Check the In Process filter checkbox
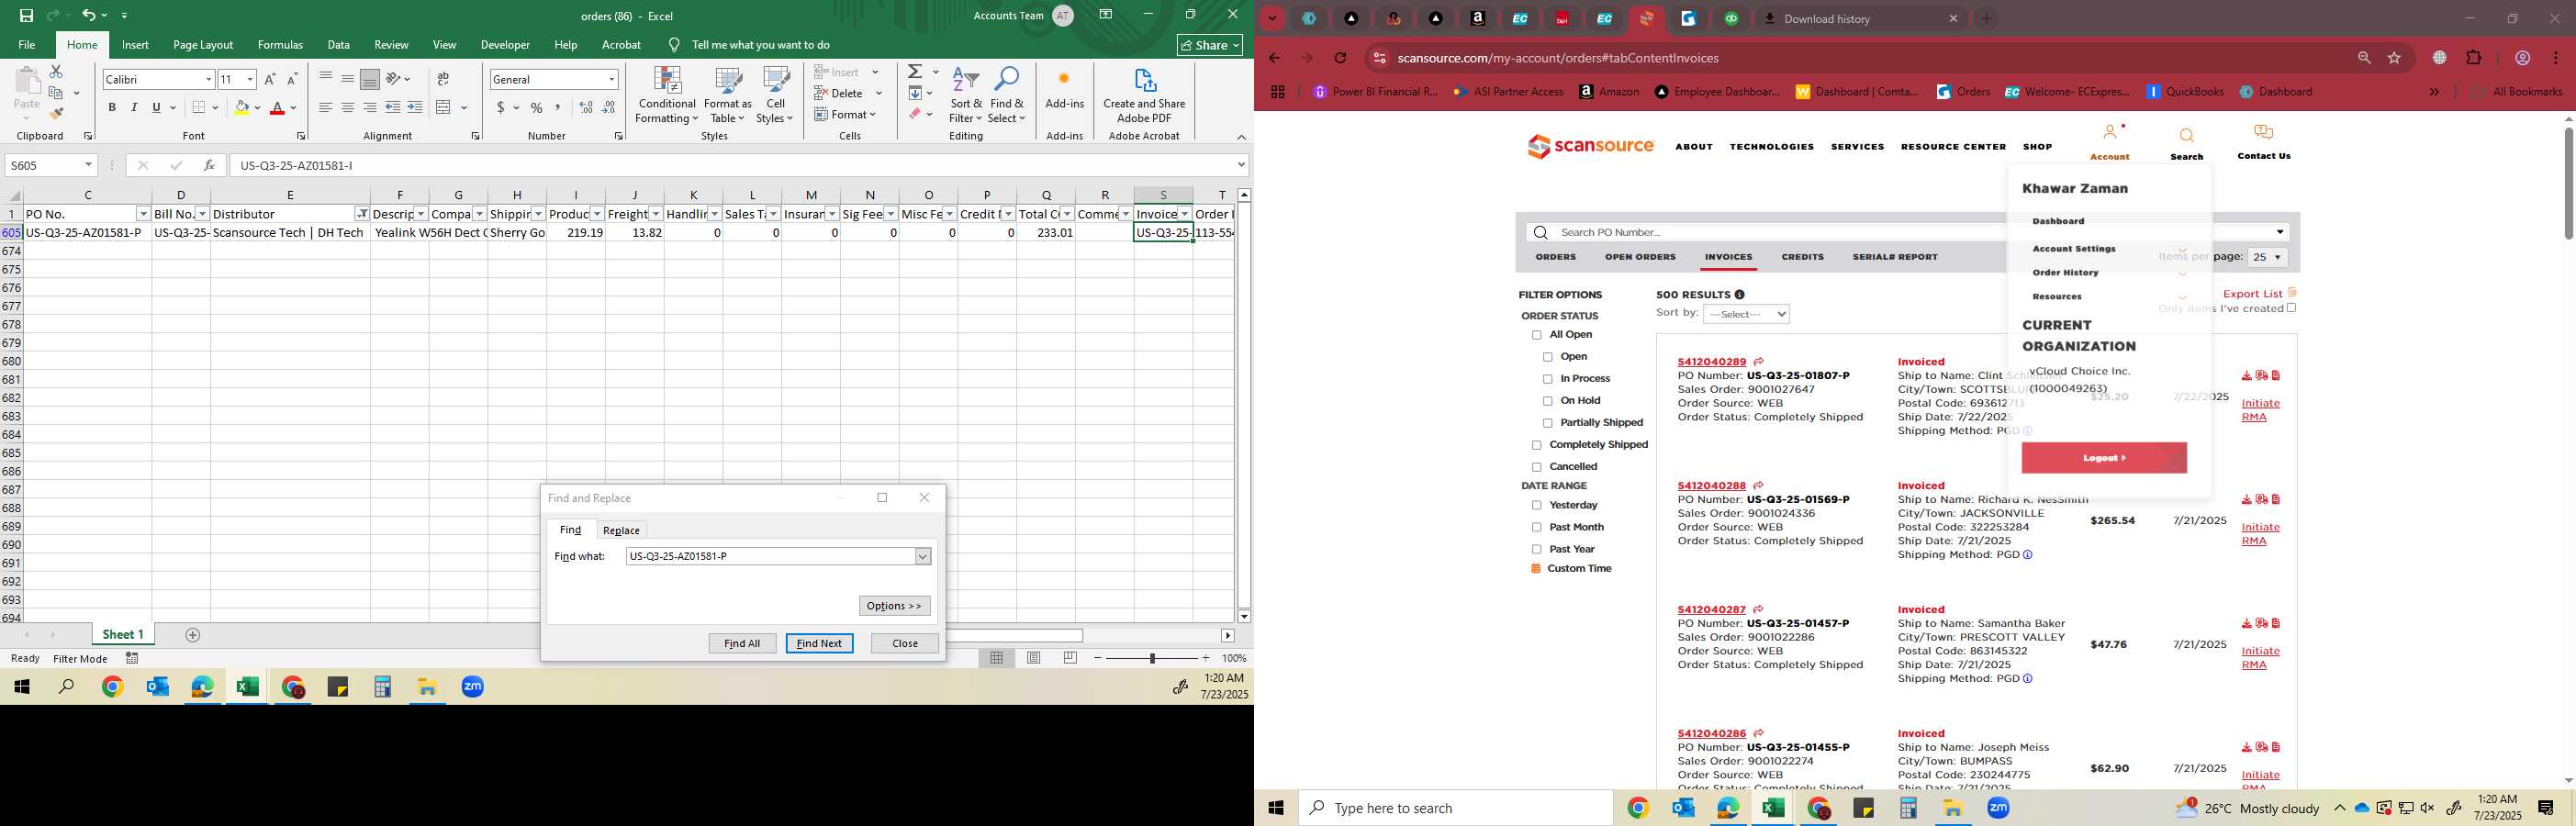Screen dimensions: 2576x826 tap(1548, 379)
